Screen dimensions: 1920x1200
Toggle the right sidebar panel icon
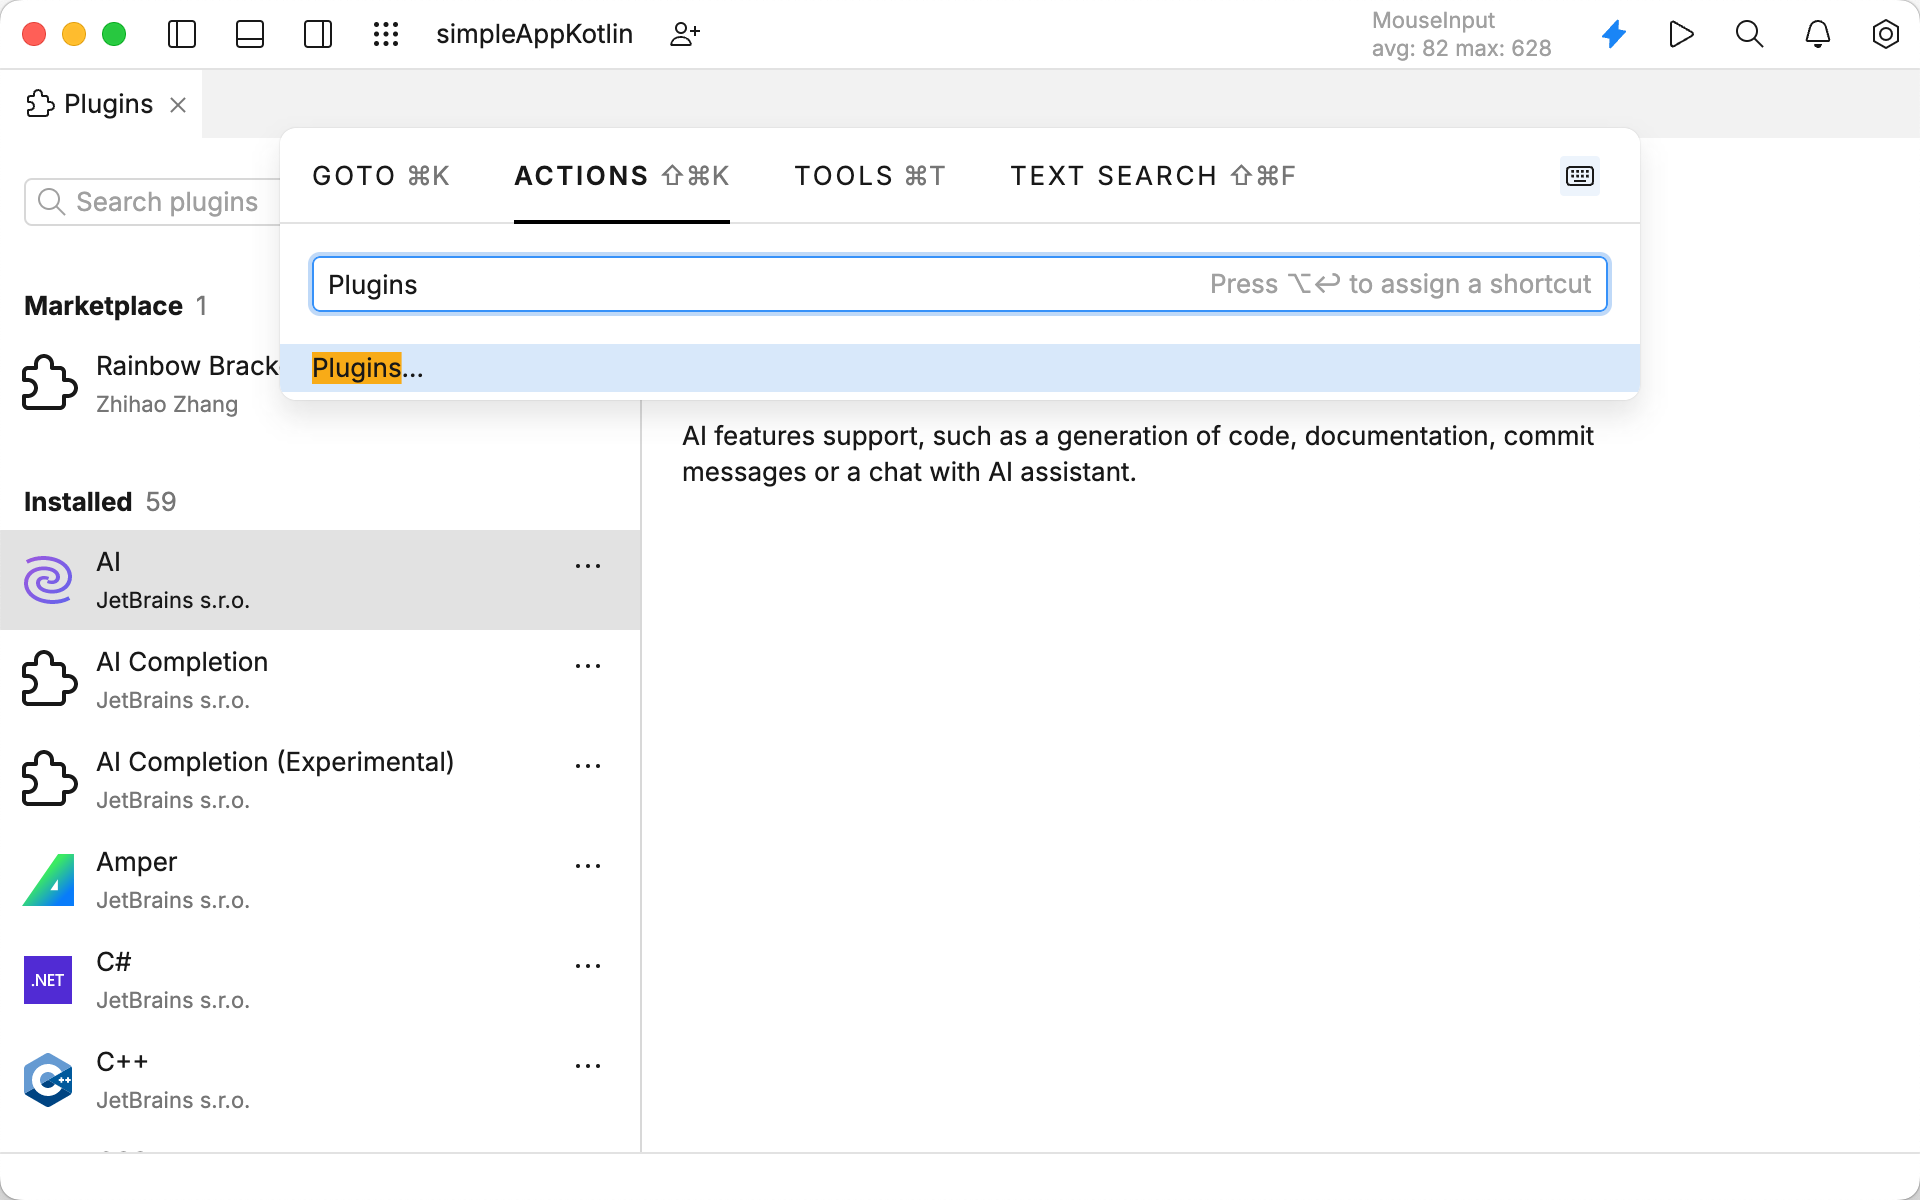(317, 33)
